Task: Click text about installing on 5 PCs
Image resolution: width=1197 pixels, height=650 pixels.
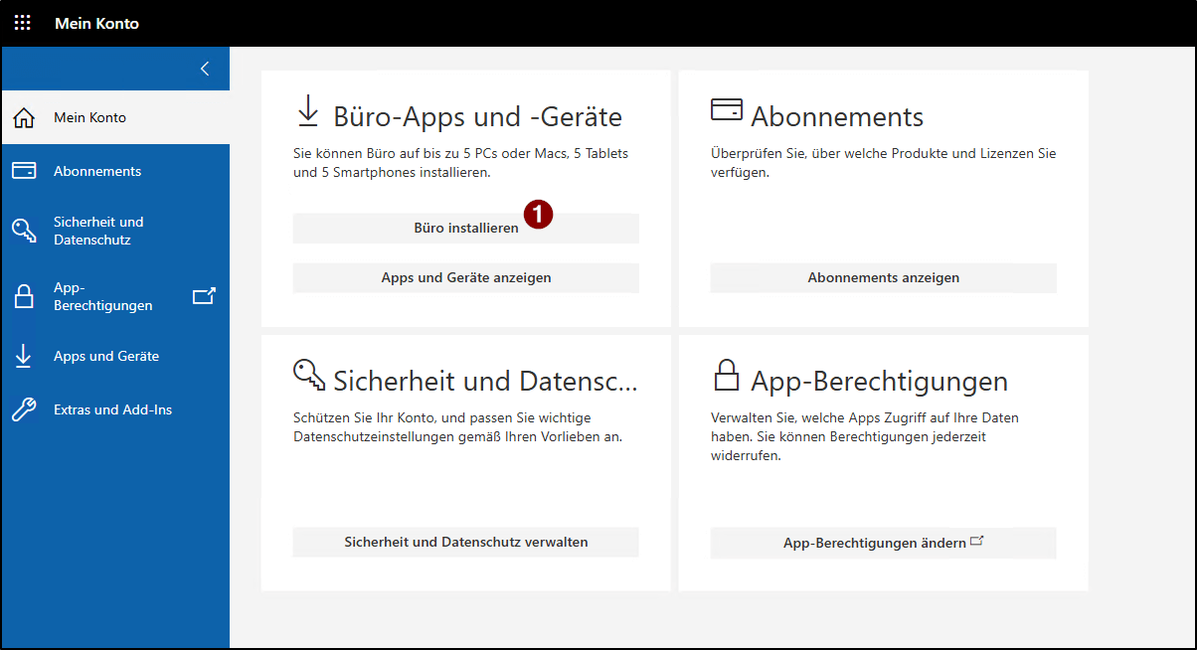Action: (x=461, y=163)
